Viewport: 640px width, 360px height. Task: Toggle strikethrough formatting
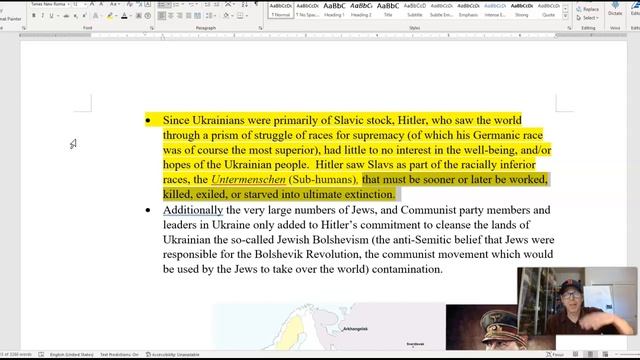(66, 16)
